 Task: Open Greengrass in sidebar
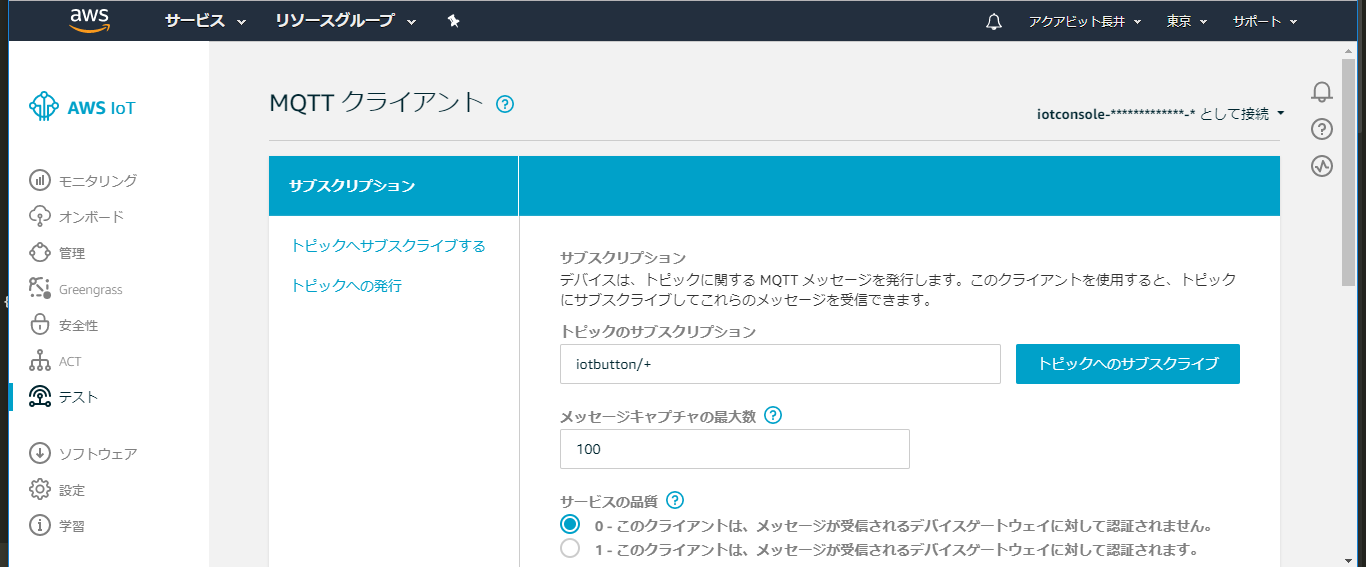coord(90,289)
